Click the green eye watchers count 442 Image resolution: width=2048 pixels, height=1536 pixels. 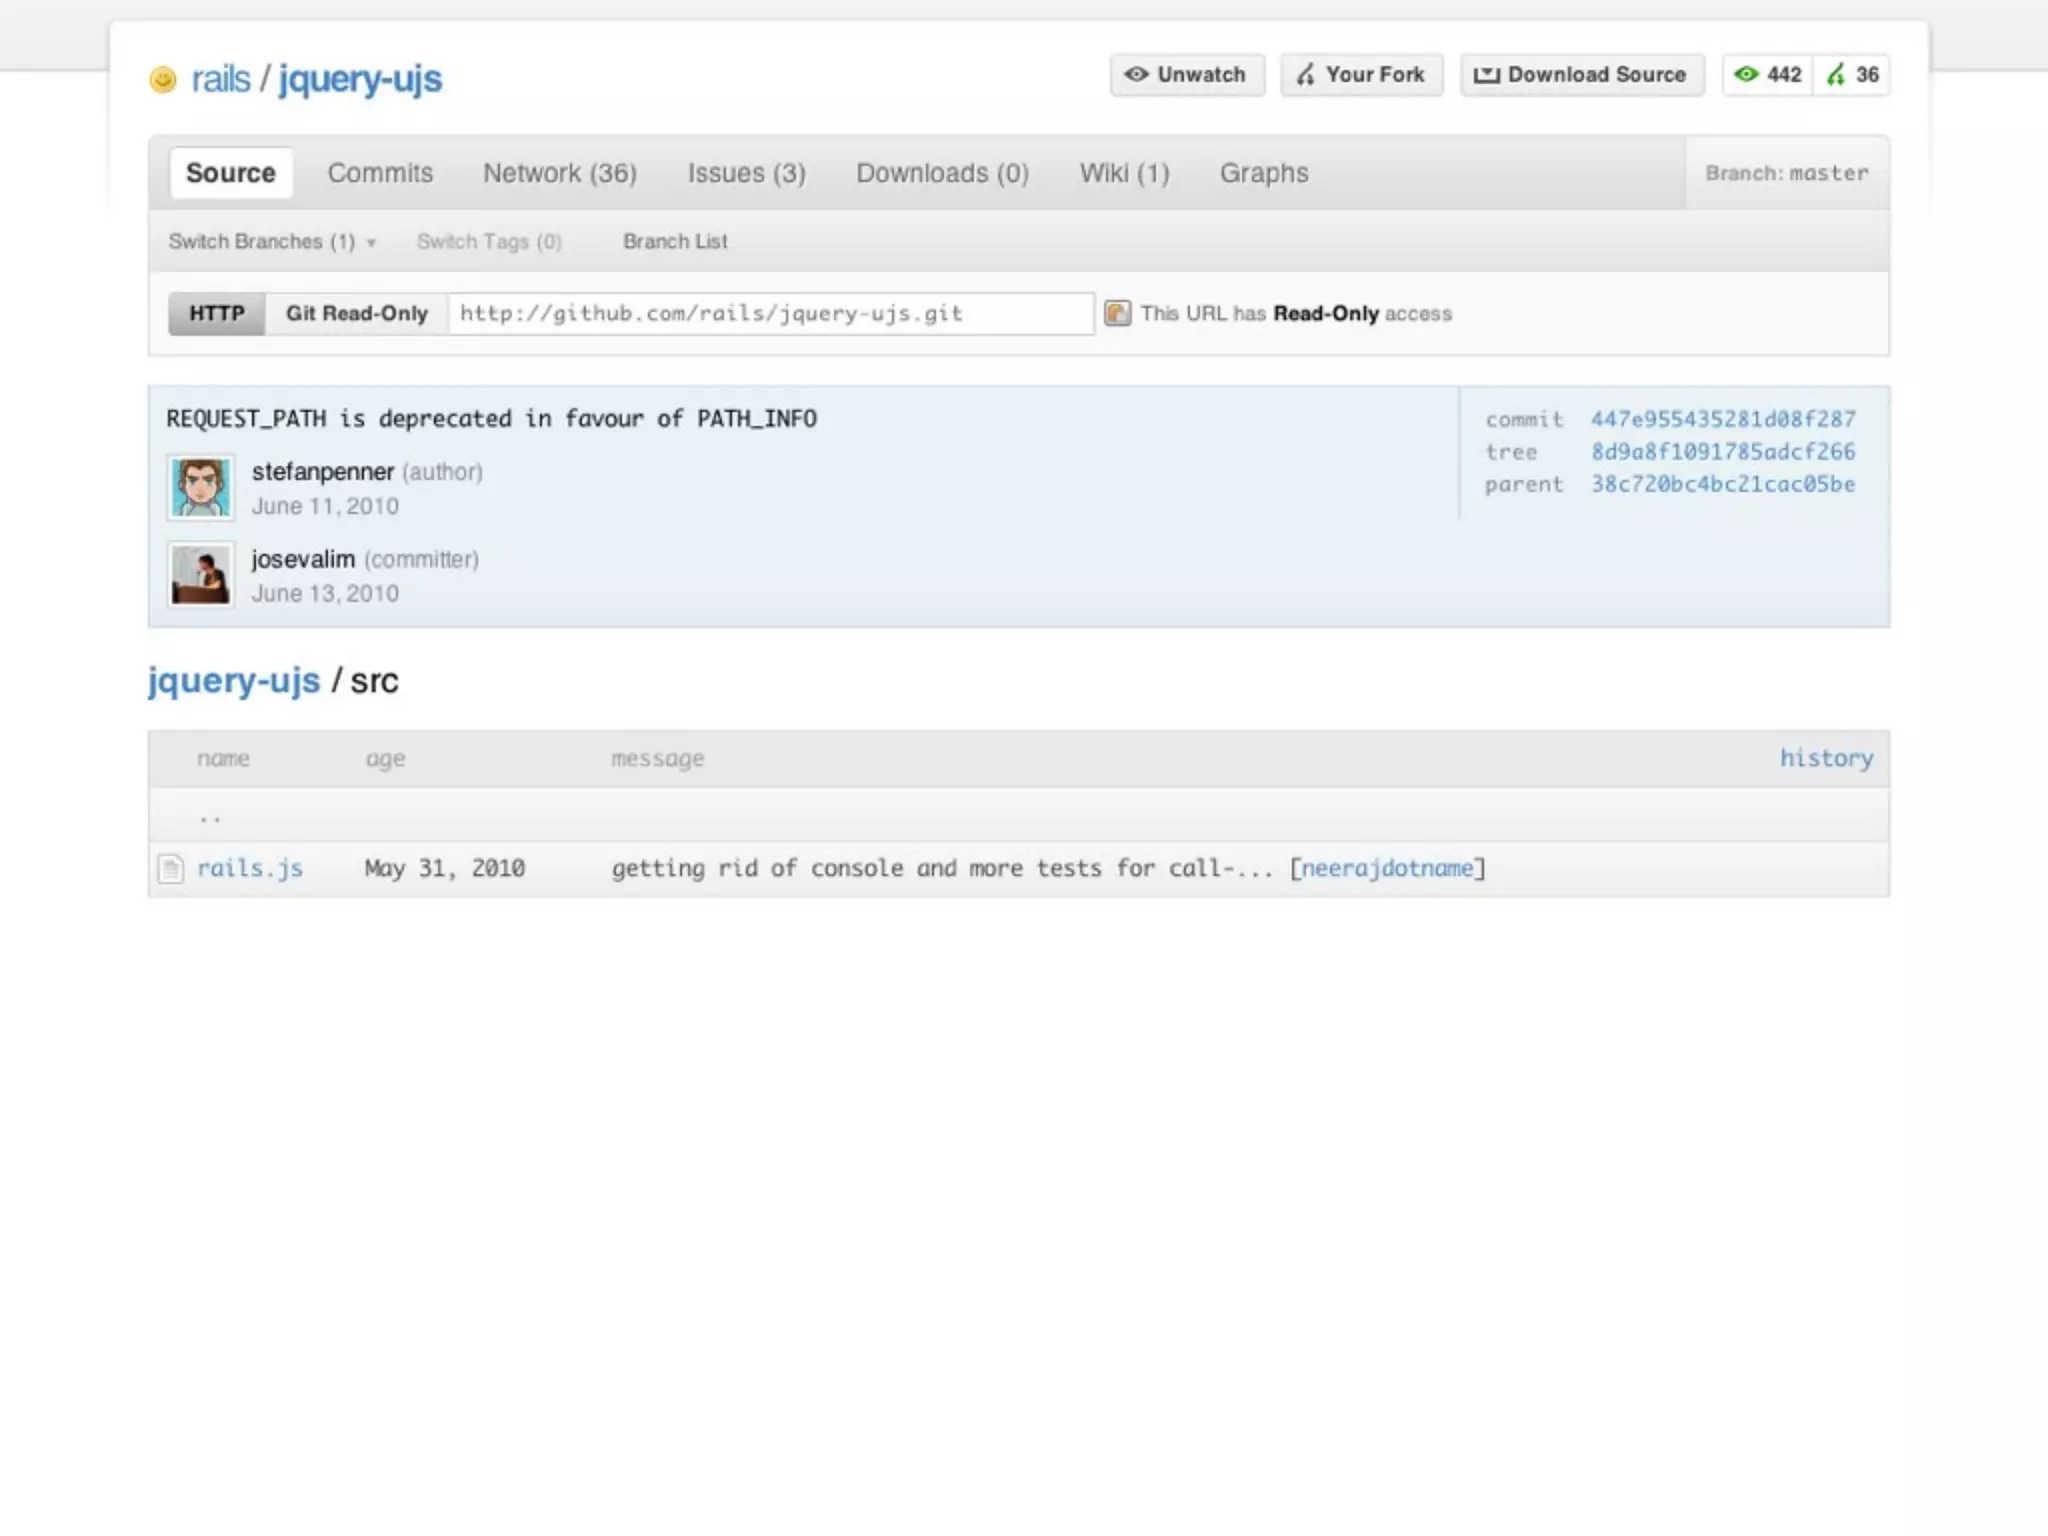(1767, 75)
